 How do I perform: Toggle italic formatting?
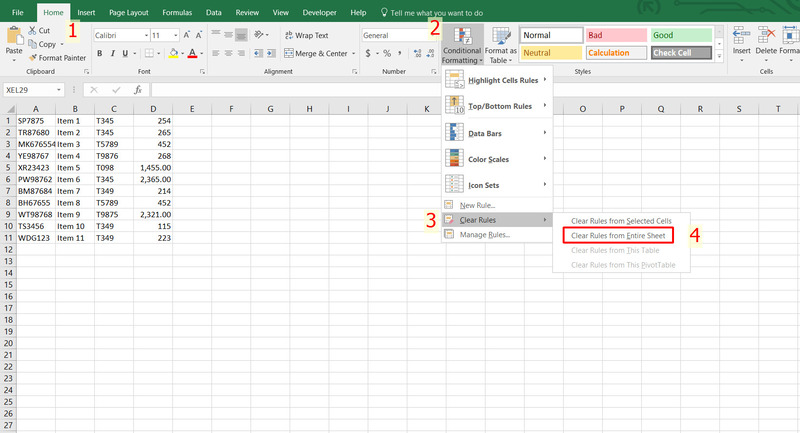point(113,53)
